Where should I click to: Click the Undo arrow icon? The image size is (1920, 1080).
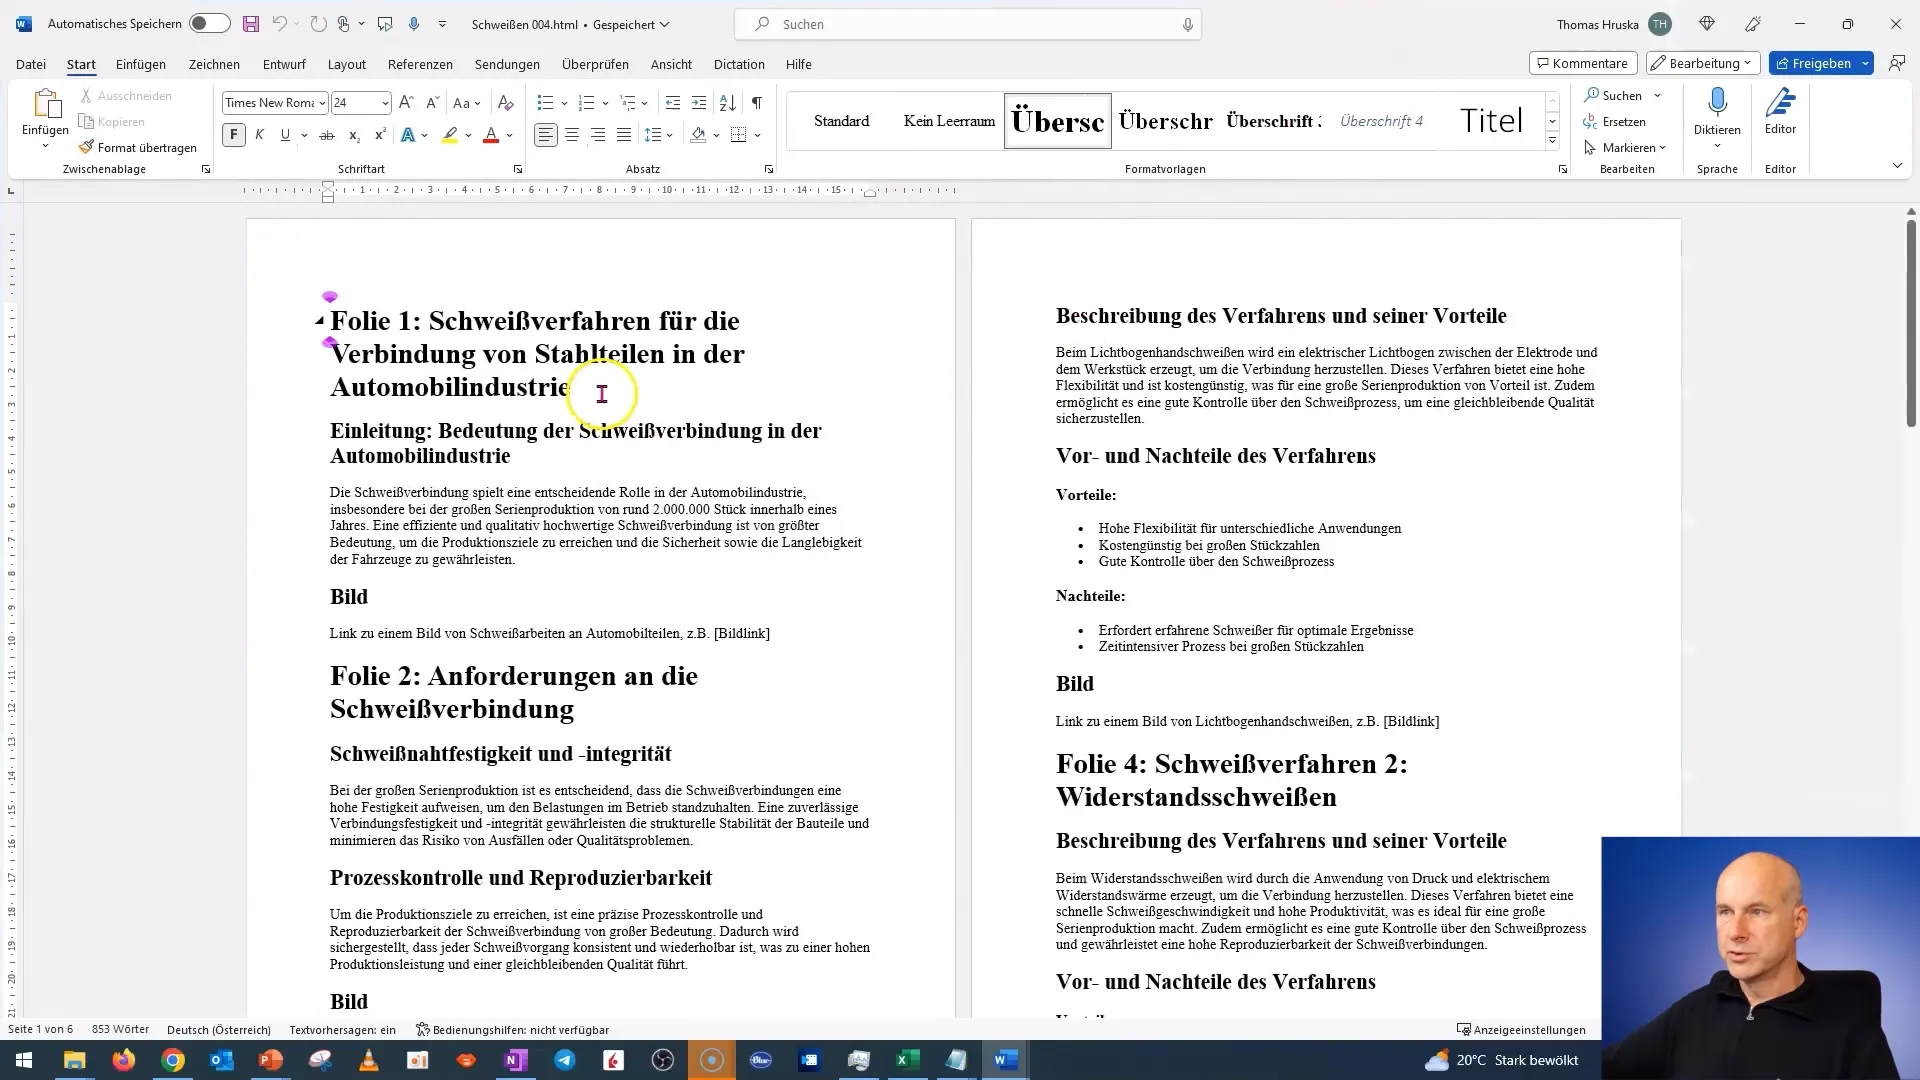(x=280, y=24)
